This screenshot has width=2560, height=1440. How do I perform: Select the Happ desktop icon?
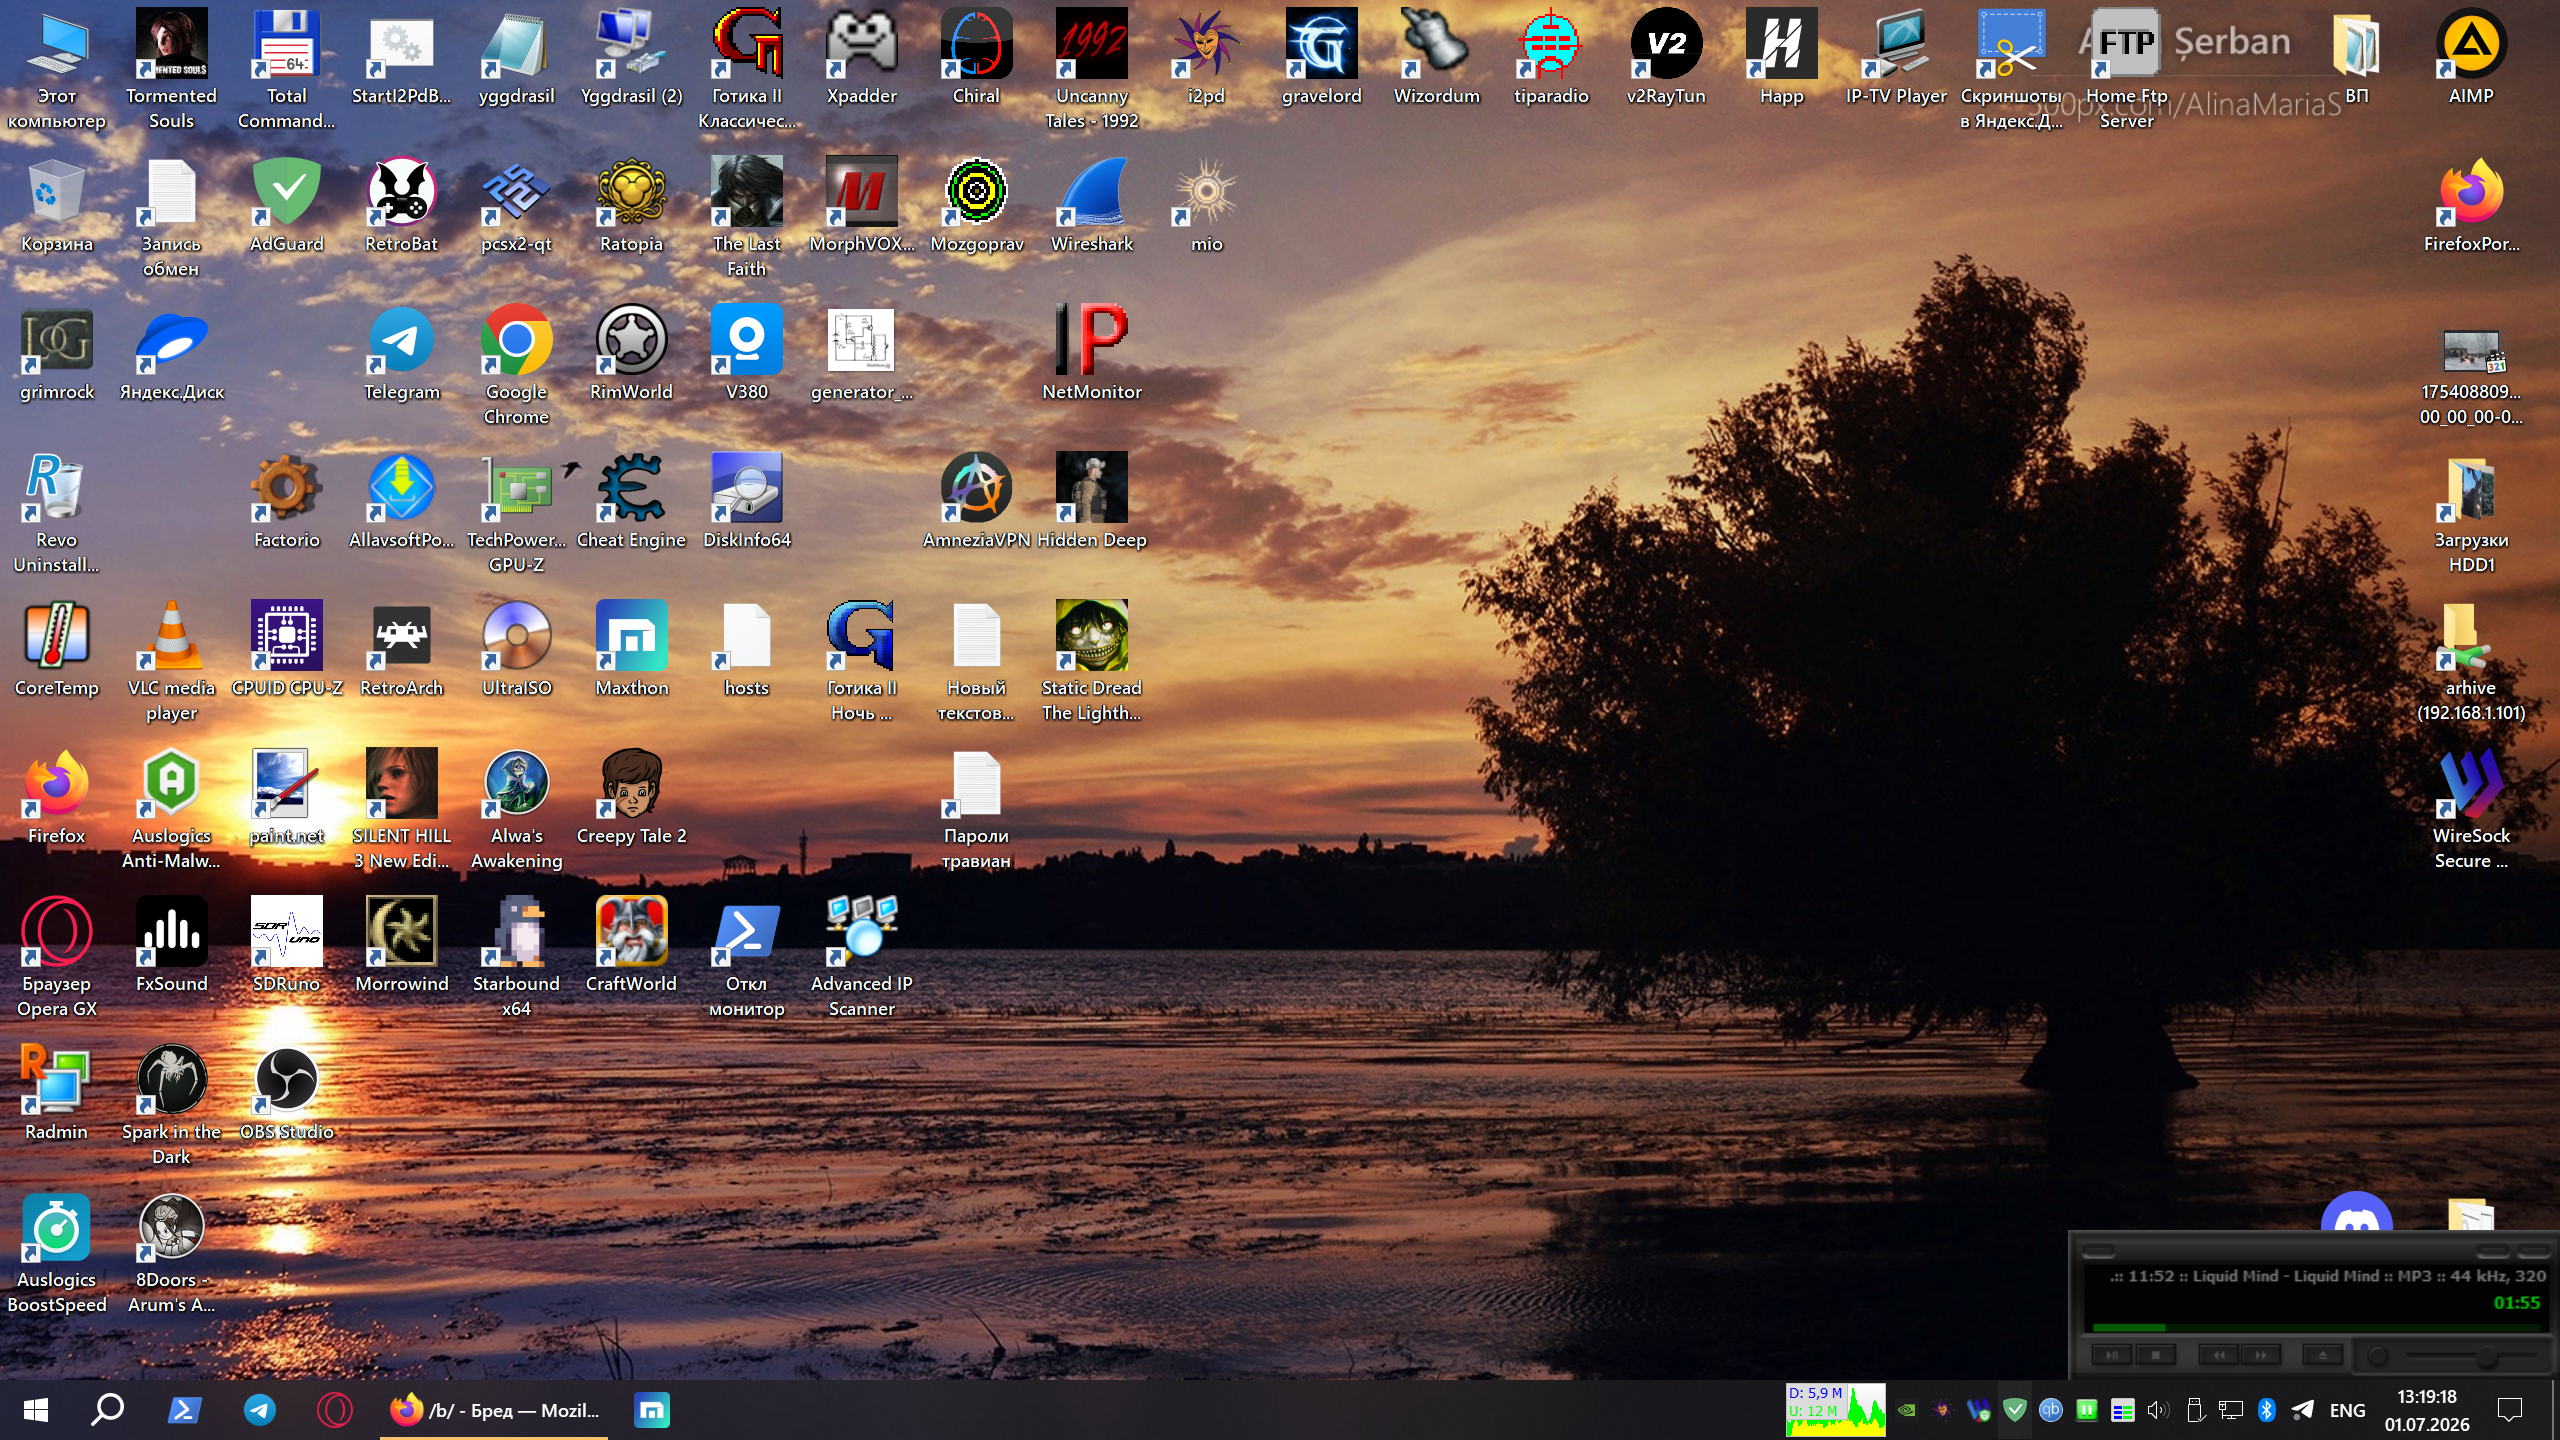[x=1782, y=58]
